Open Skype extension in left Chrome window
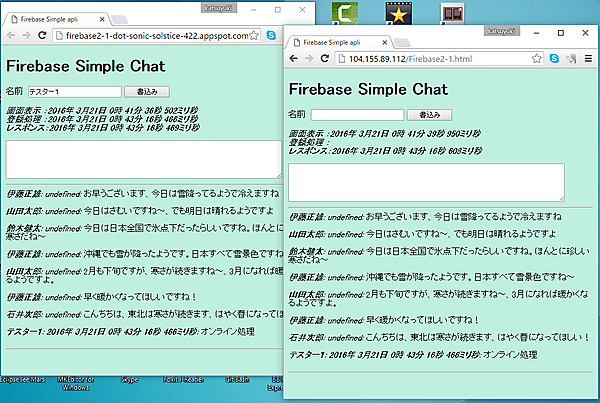 point(271,35)
